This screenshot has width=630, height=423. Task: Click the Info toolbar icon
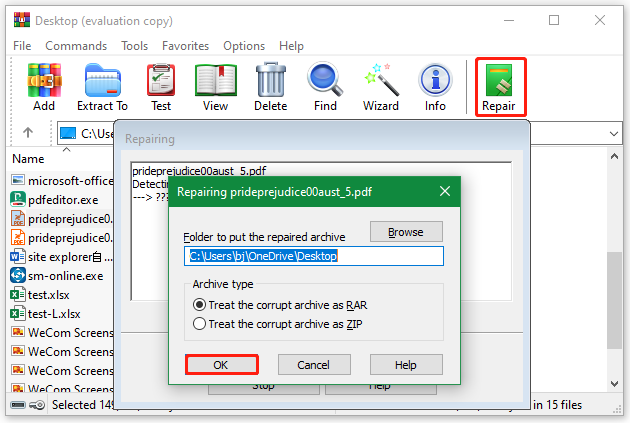435,86
